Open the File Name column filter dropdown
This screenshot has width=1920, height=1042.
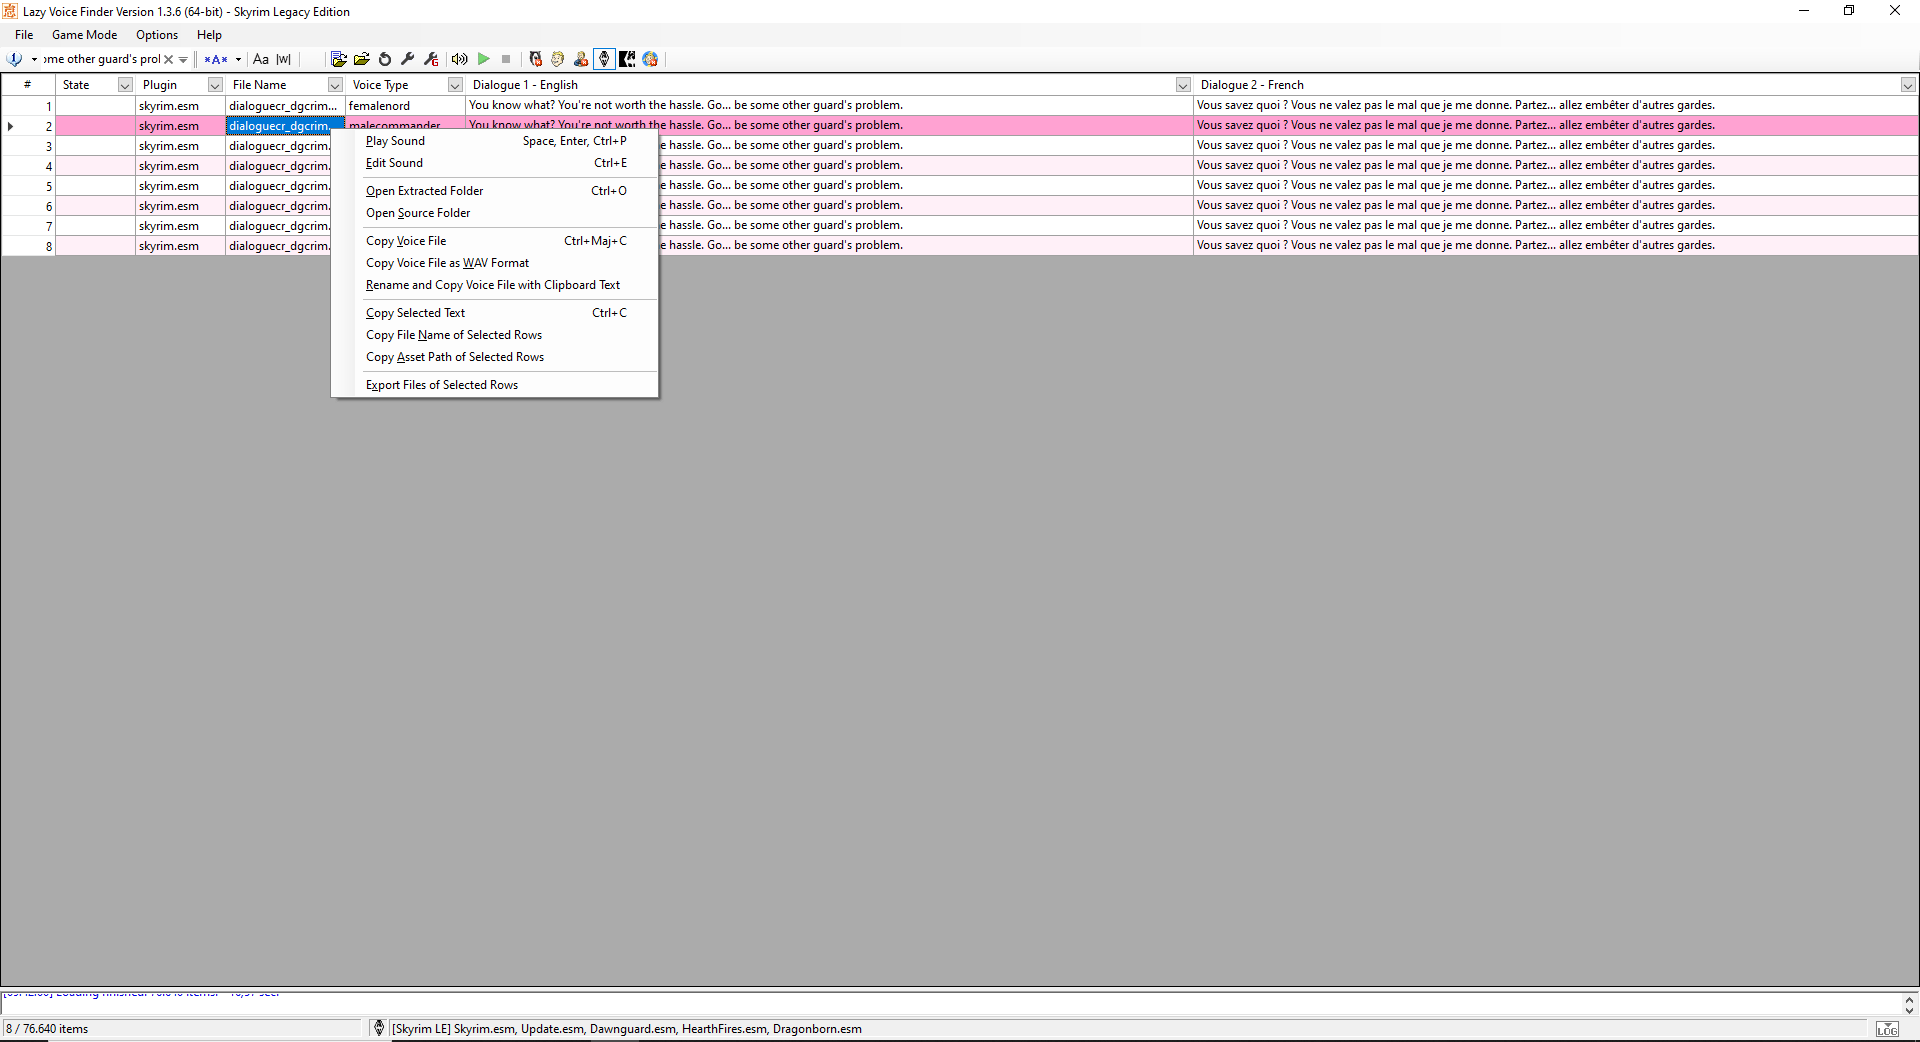[335, 85]
